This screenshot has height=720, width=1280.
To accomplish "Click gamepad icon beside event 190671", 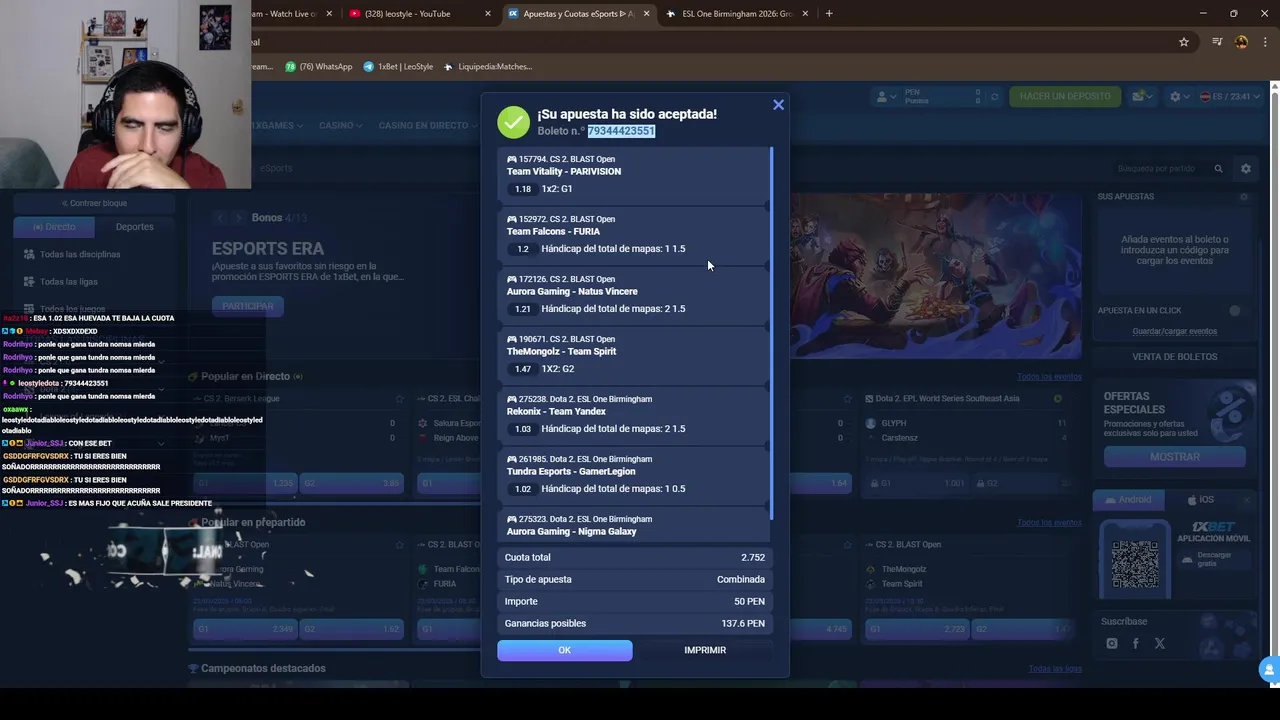I will click(512, 339).
